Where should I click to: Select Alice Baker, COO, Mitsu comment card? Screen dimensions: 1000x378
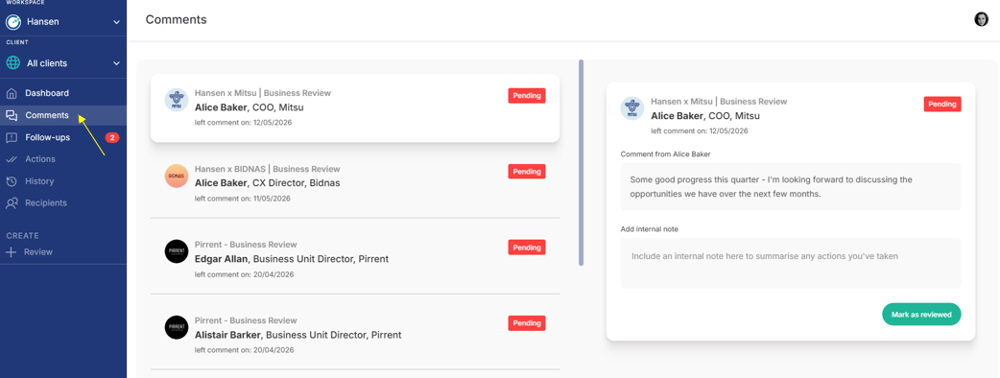click(355, 108)
